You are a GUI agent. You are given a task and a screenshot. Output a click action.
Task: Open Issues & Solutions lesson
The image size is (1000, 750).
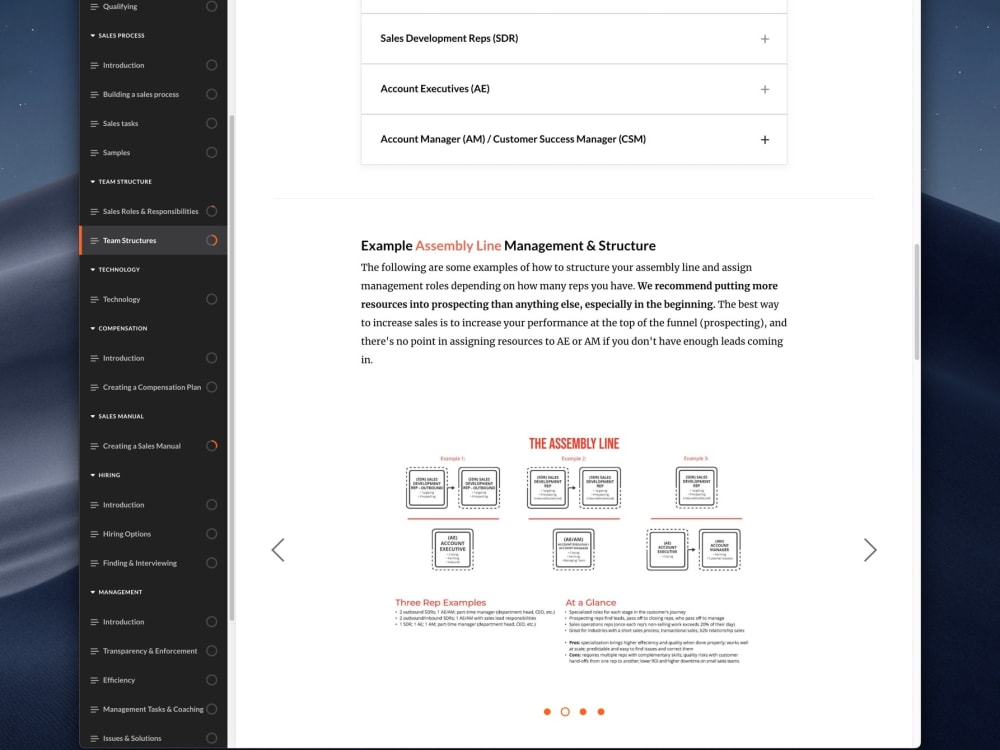click(x=132, y=739)
